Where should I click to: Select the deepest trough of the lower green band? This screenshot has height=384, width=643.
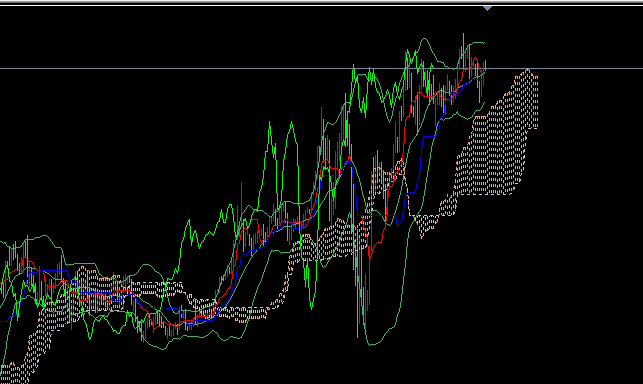[x=372, y=344]
